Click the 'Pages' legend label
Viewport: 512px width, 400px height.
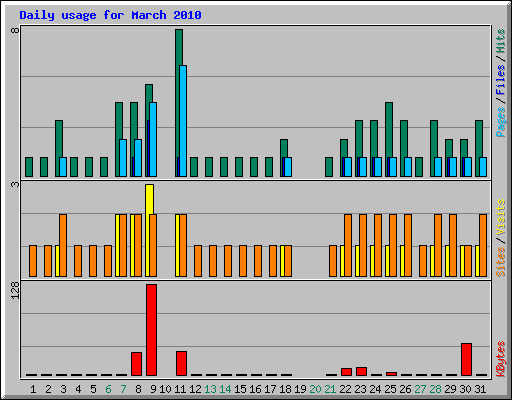coord(500,122)
